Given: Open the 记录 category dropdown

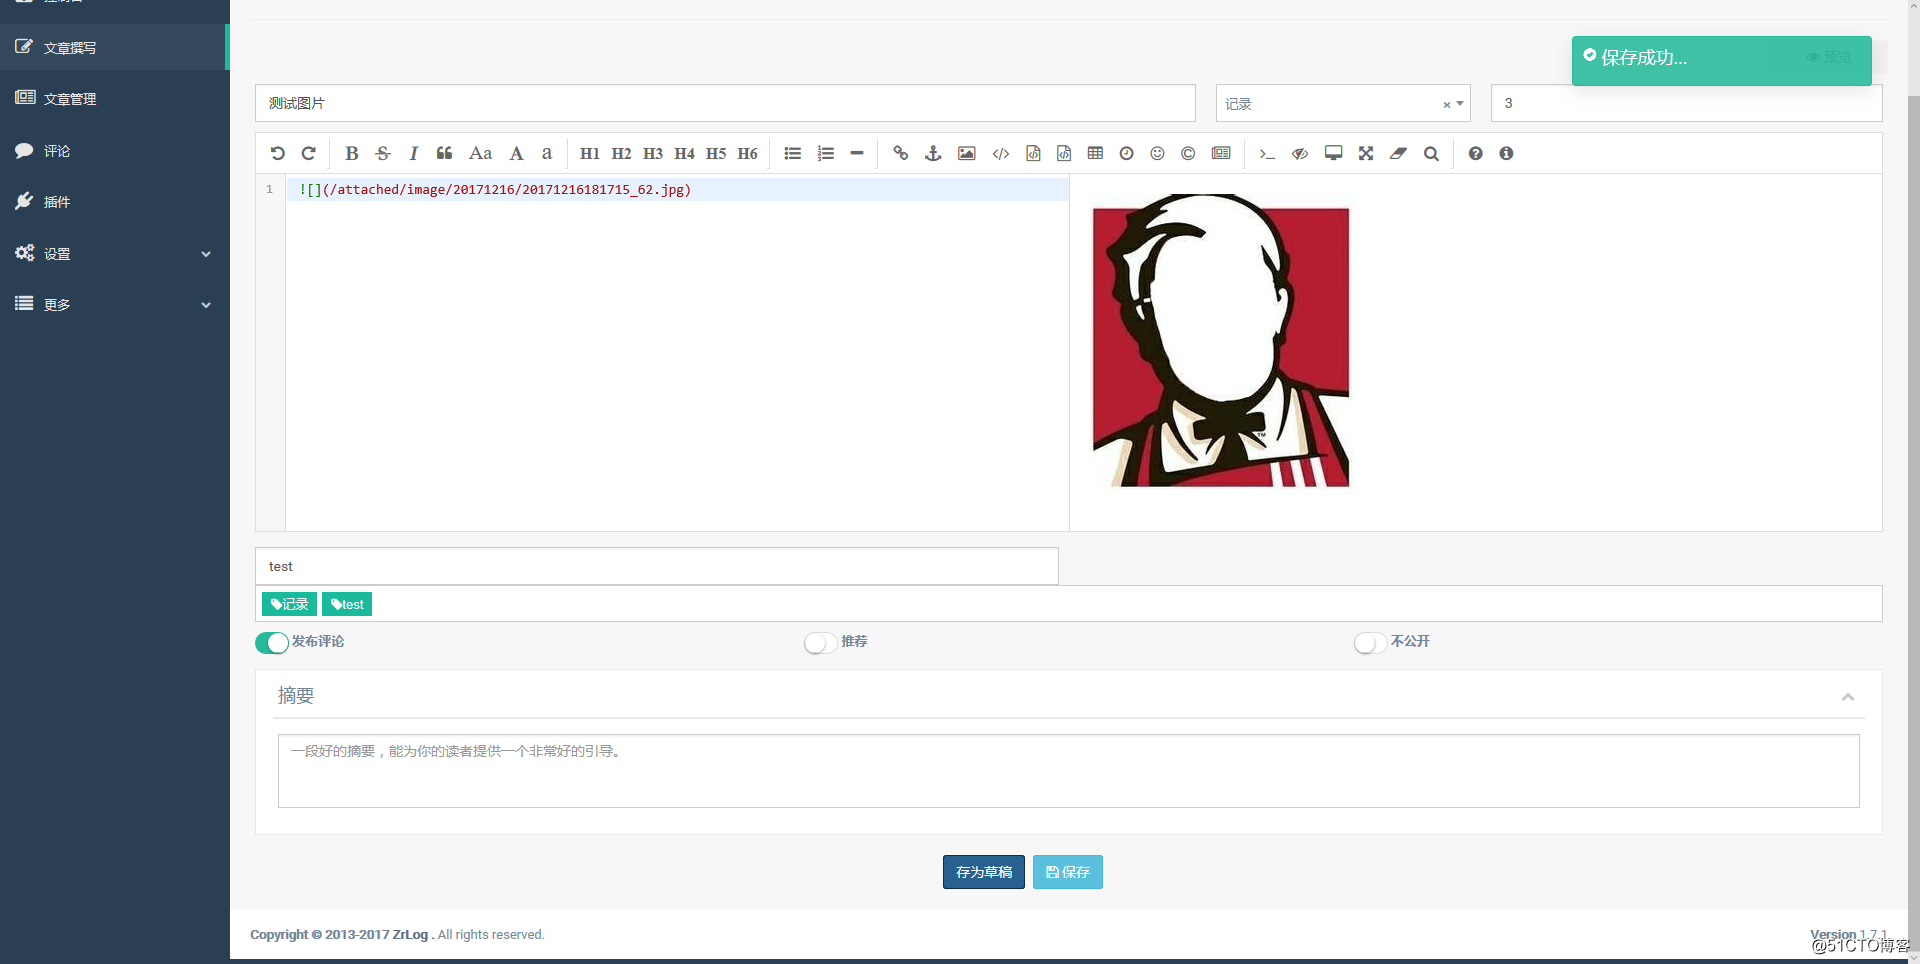Looking at the screenshot, I should click(x=1343, y=103).
